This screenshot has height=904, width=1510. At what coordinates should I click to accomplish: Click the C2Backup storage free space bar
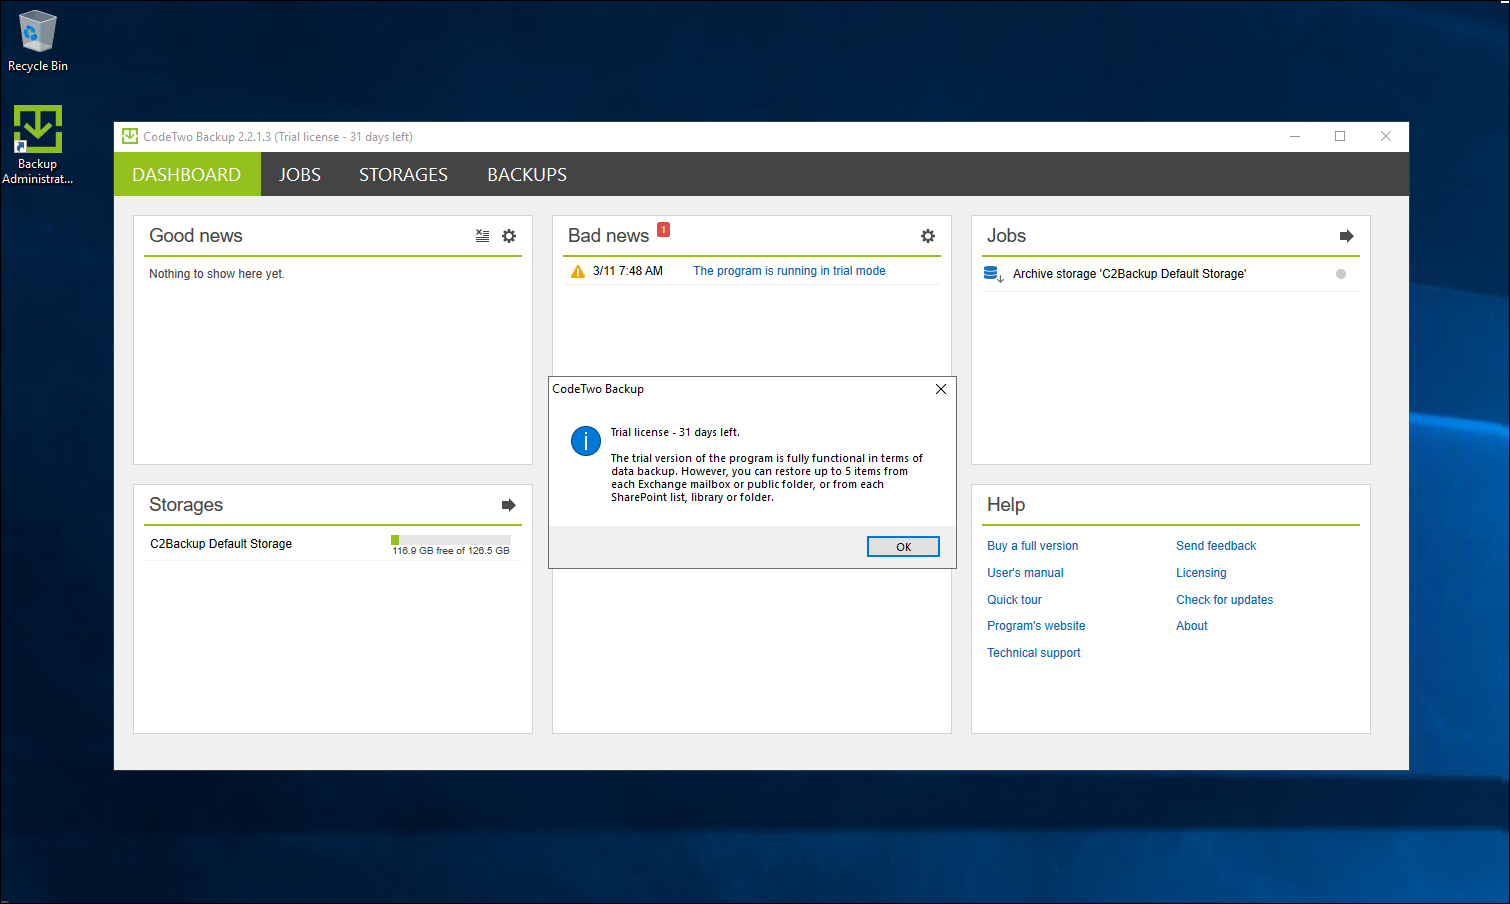450,540
